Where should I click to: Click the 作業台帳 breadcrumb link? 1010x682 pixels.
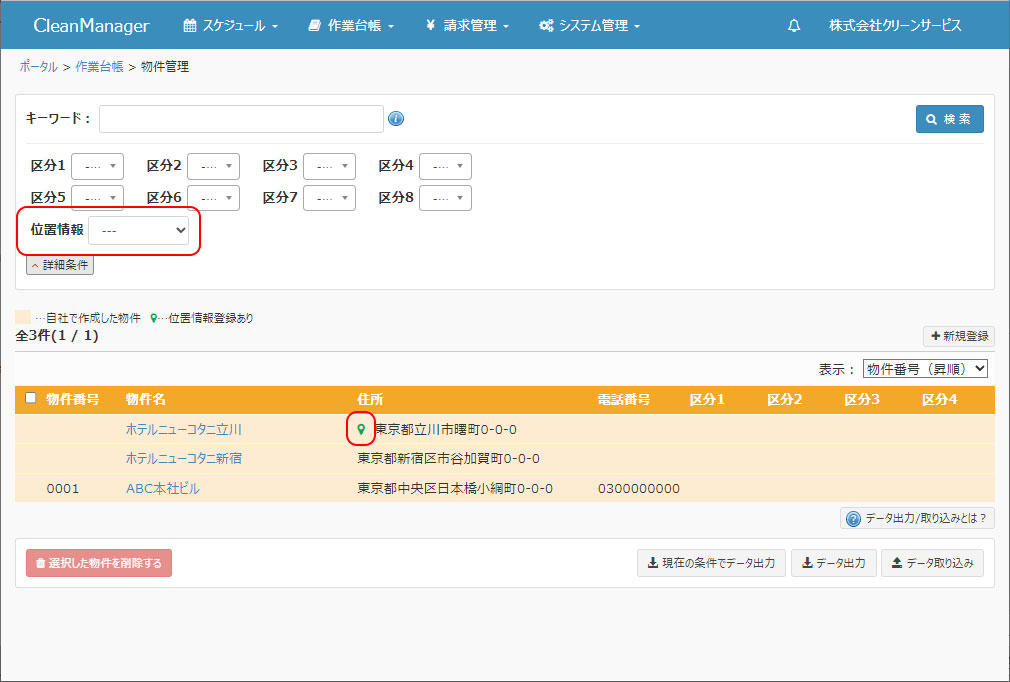coord(99,67)
